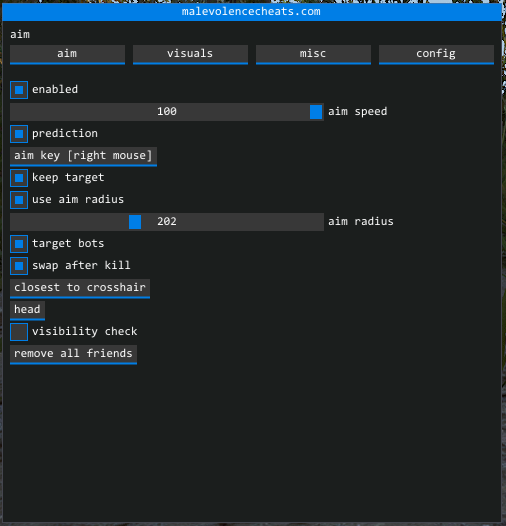The image size is (506, 526).
Task: Toggle the swap after kill checkbox
Action: pyautogui.click(x=19, y=266)
